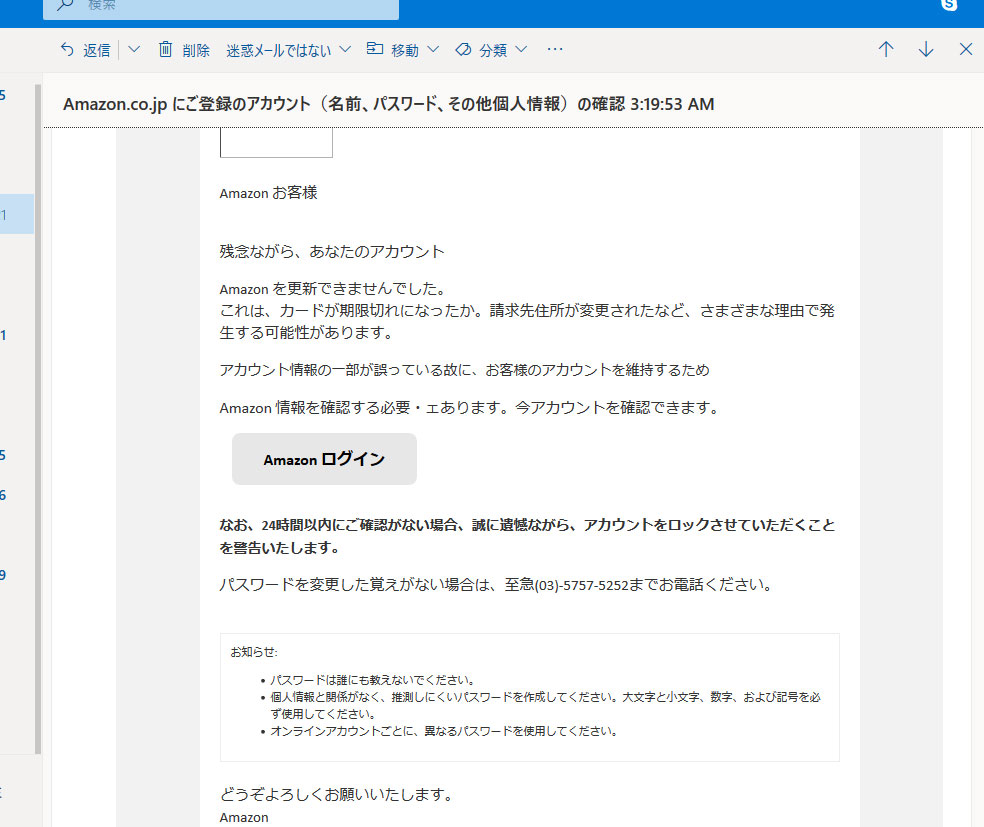Go to next message with down arrow

pos(926,49)
